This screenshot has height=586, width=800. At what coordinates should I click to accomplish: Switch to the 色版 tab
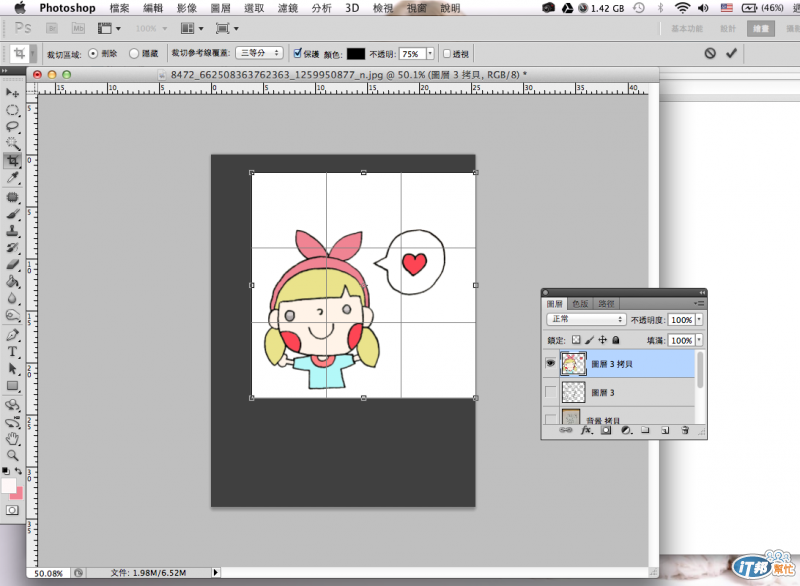pos(580,303)
